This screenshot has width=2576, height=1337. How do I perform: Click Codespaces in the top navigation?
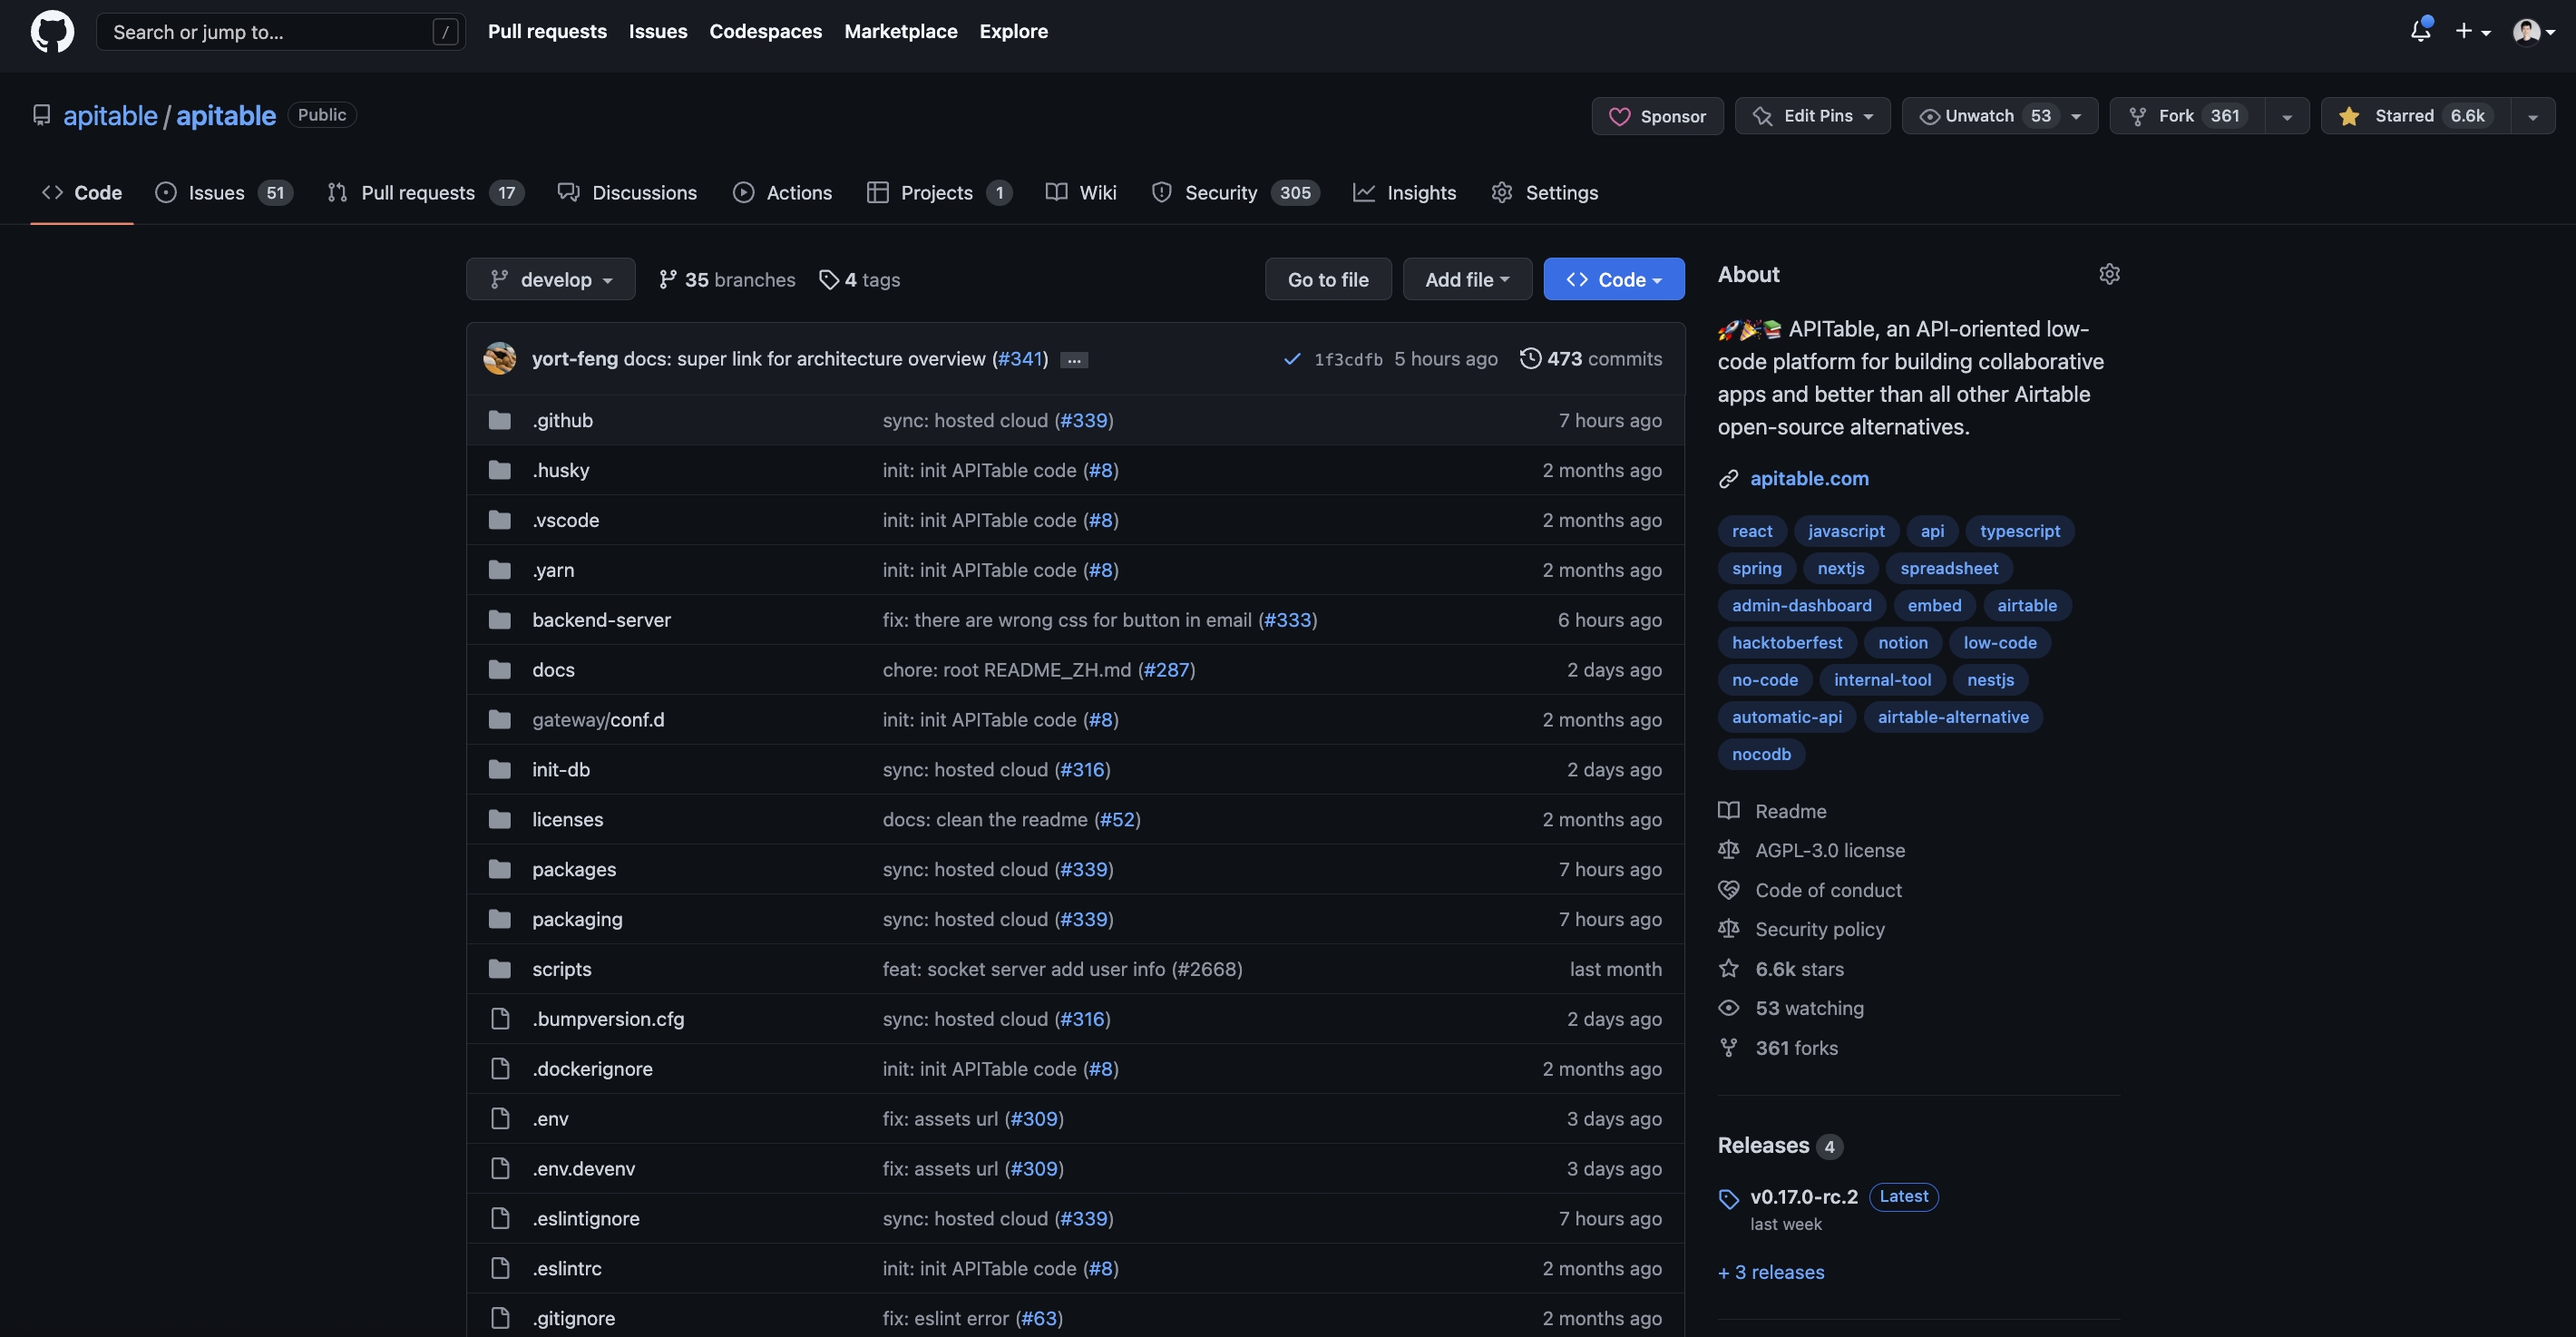coord(765,31)
